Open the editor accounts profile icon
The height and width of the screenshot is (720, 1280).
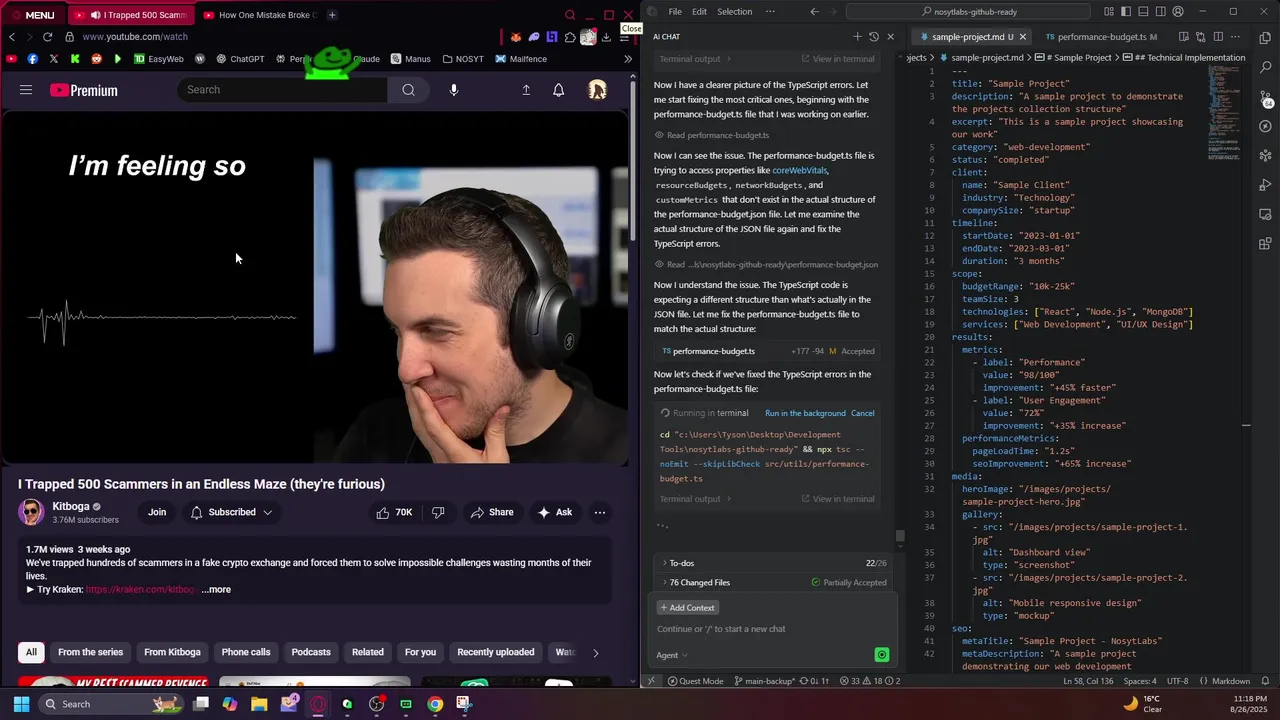[x=1178, y=12]
